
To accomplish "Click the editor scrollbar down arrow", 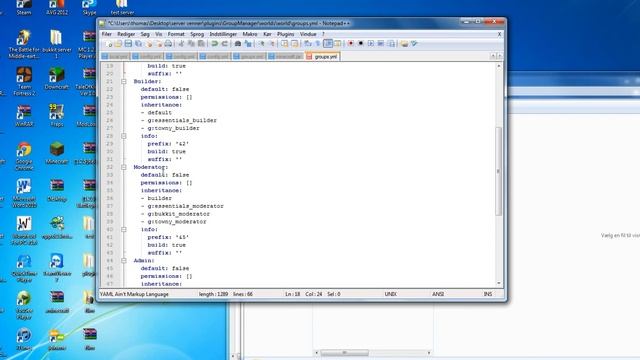I will (498, 283).
